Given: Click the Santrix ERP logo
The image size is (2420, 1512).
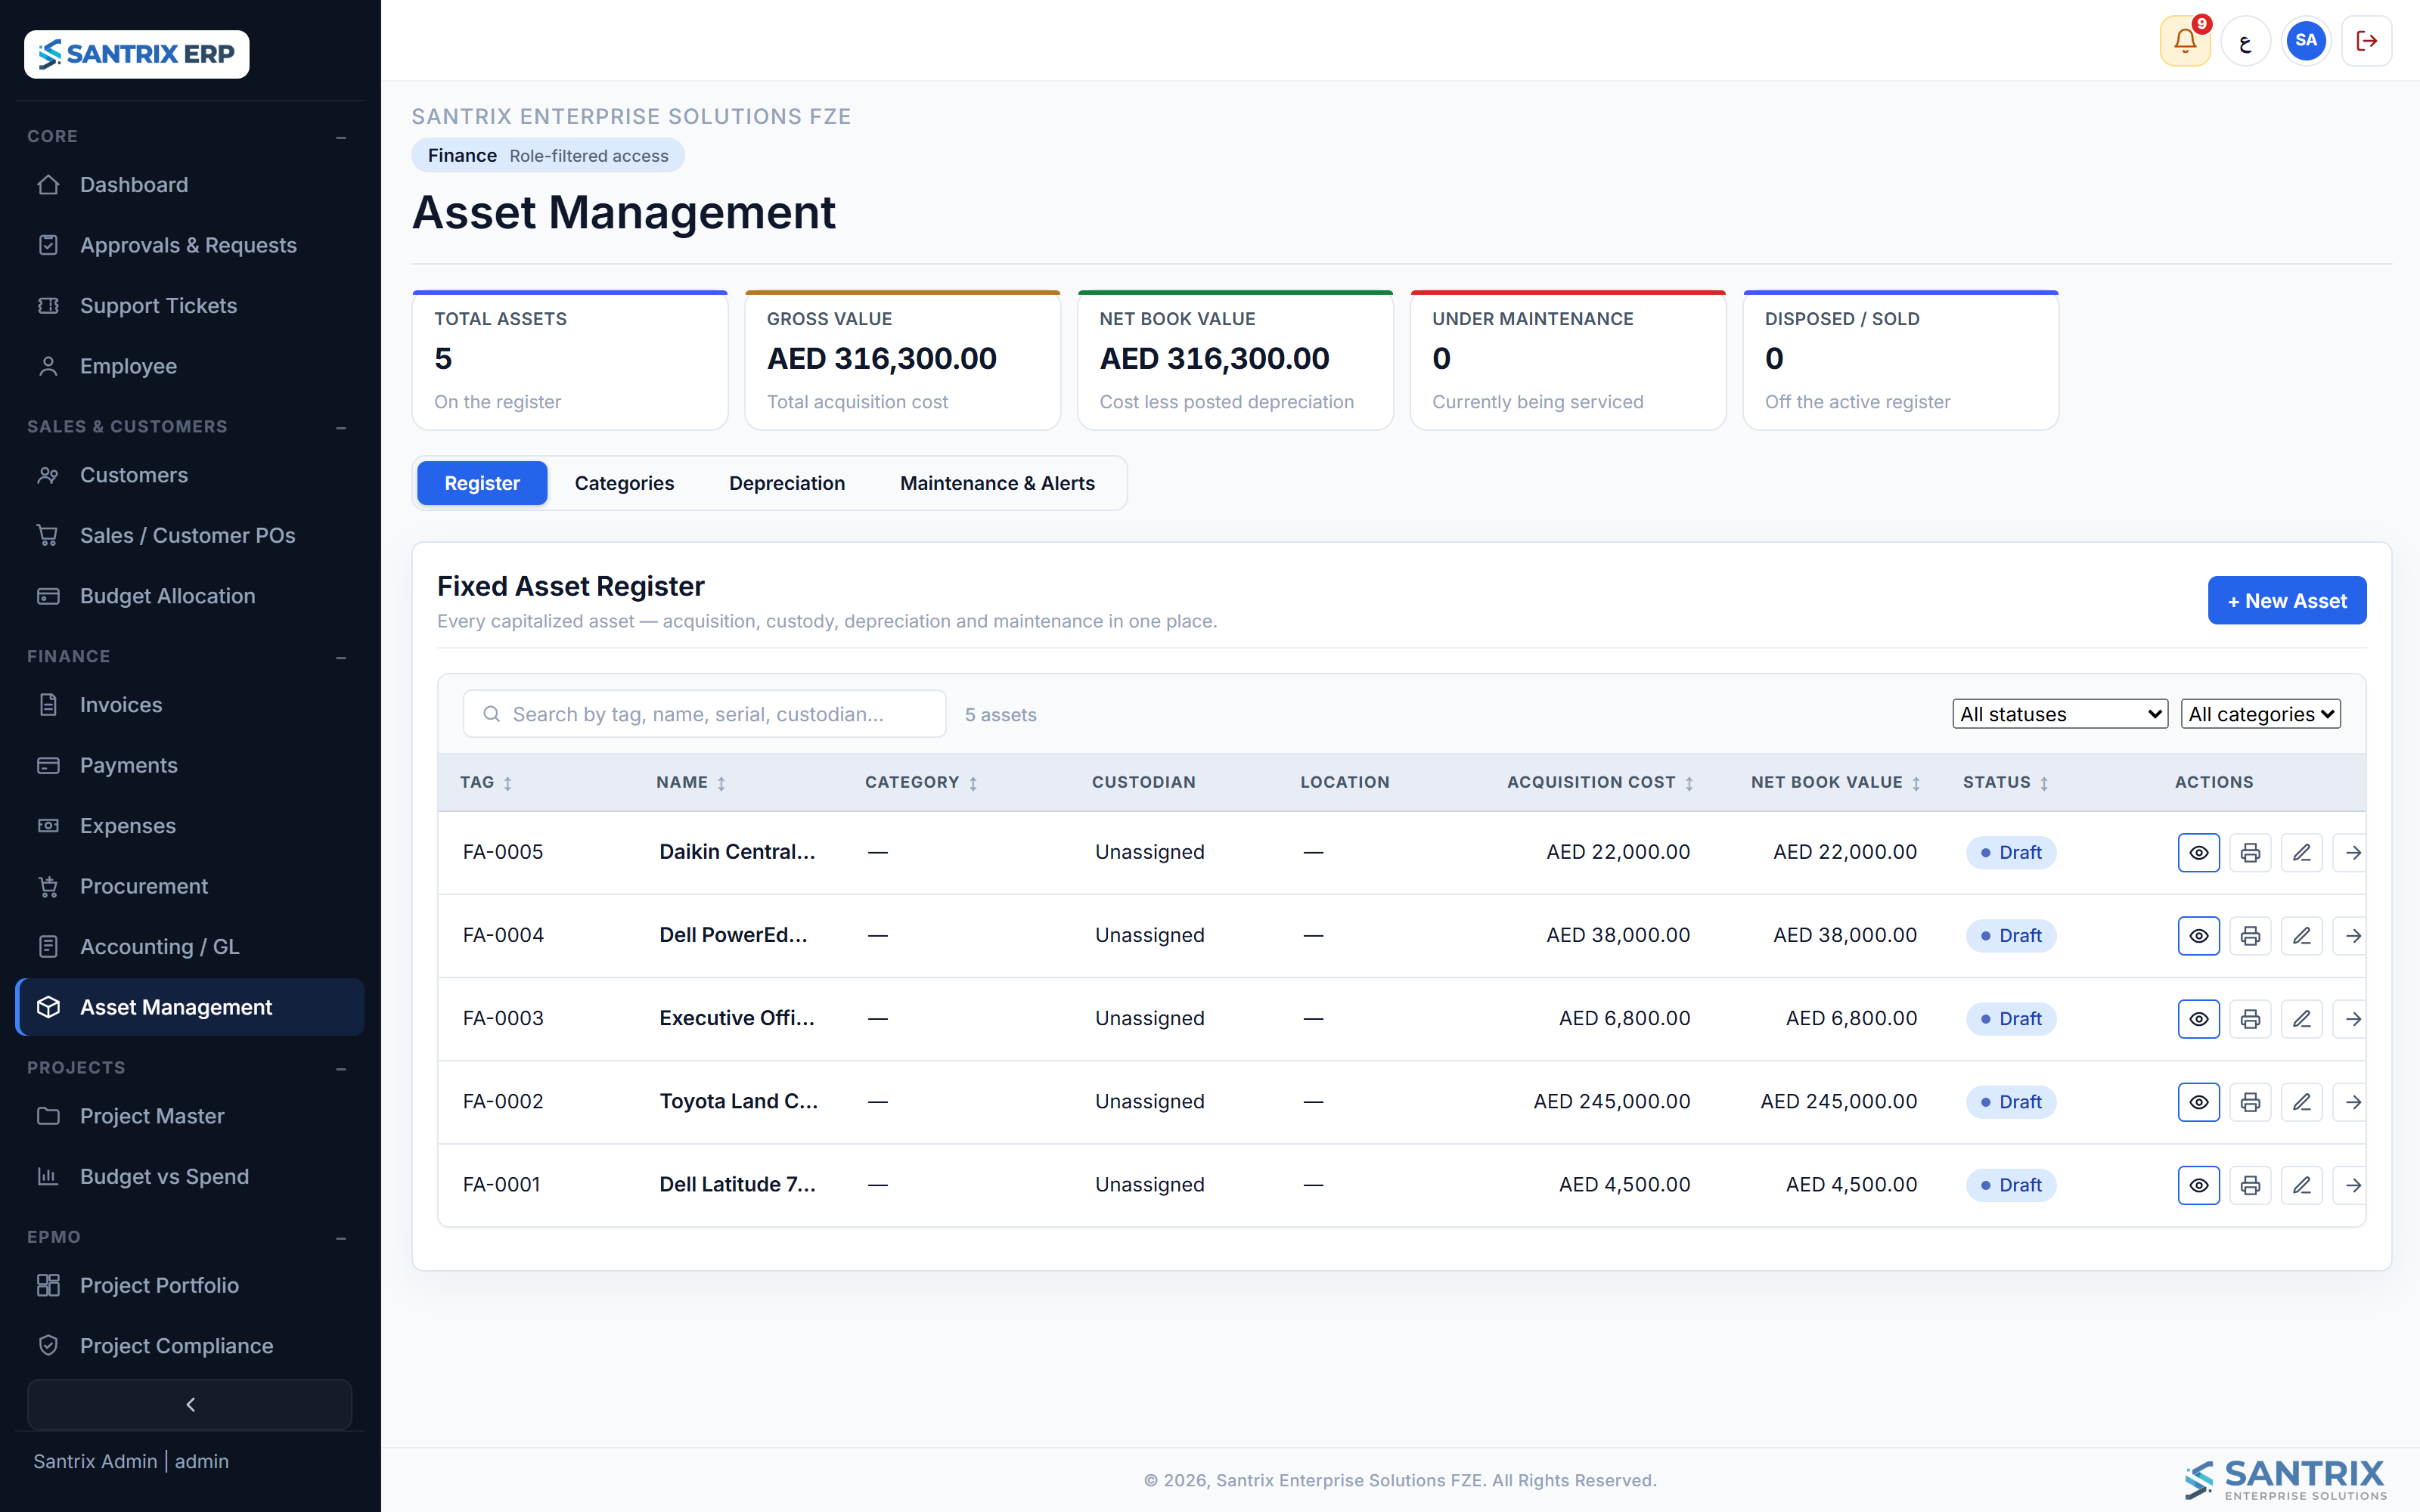Looking at the screenshot, I should (137, 54).
